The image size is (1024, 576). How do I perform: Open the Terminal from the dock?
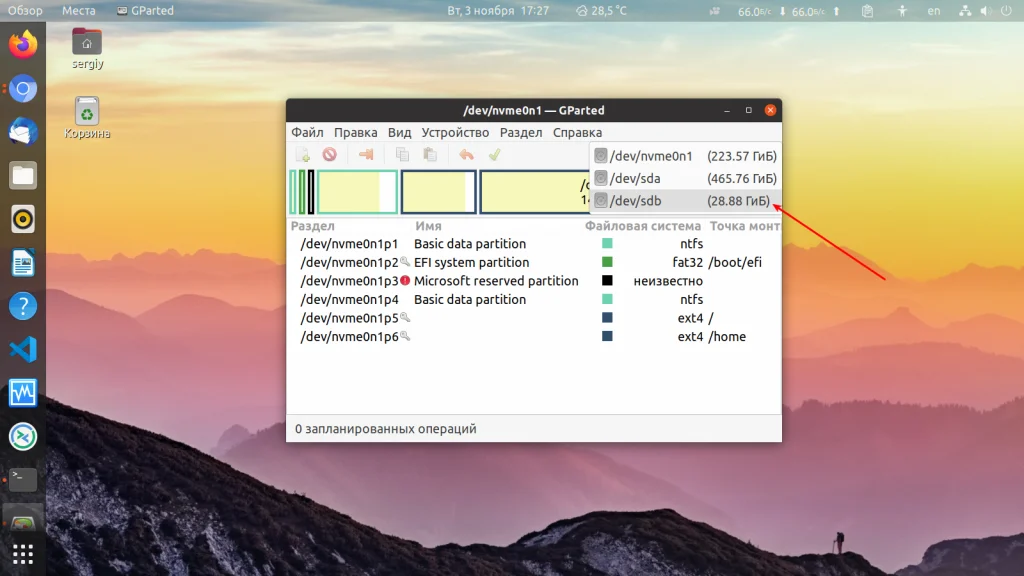23,480
